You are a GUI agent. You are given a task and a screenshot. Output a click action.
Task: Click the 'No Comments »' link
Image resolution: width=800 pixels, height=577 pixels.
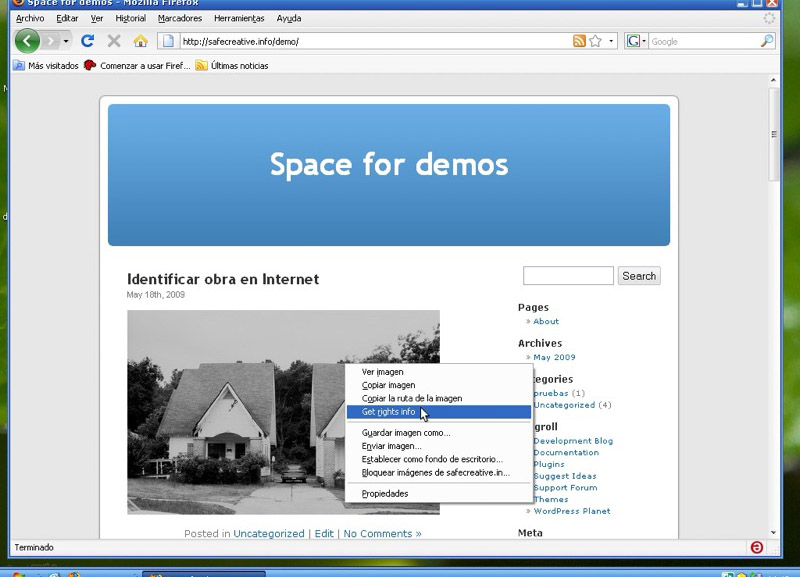382,534
